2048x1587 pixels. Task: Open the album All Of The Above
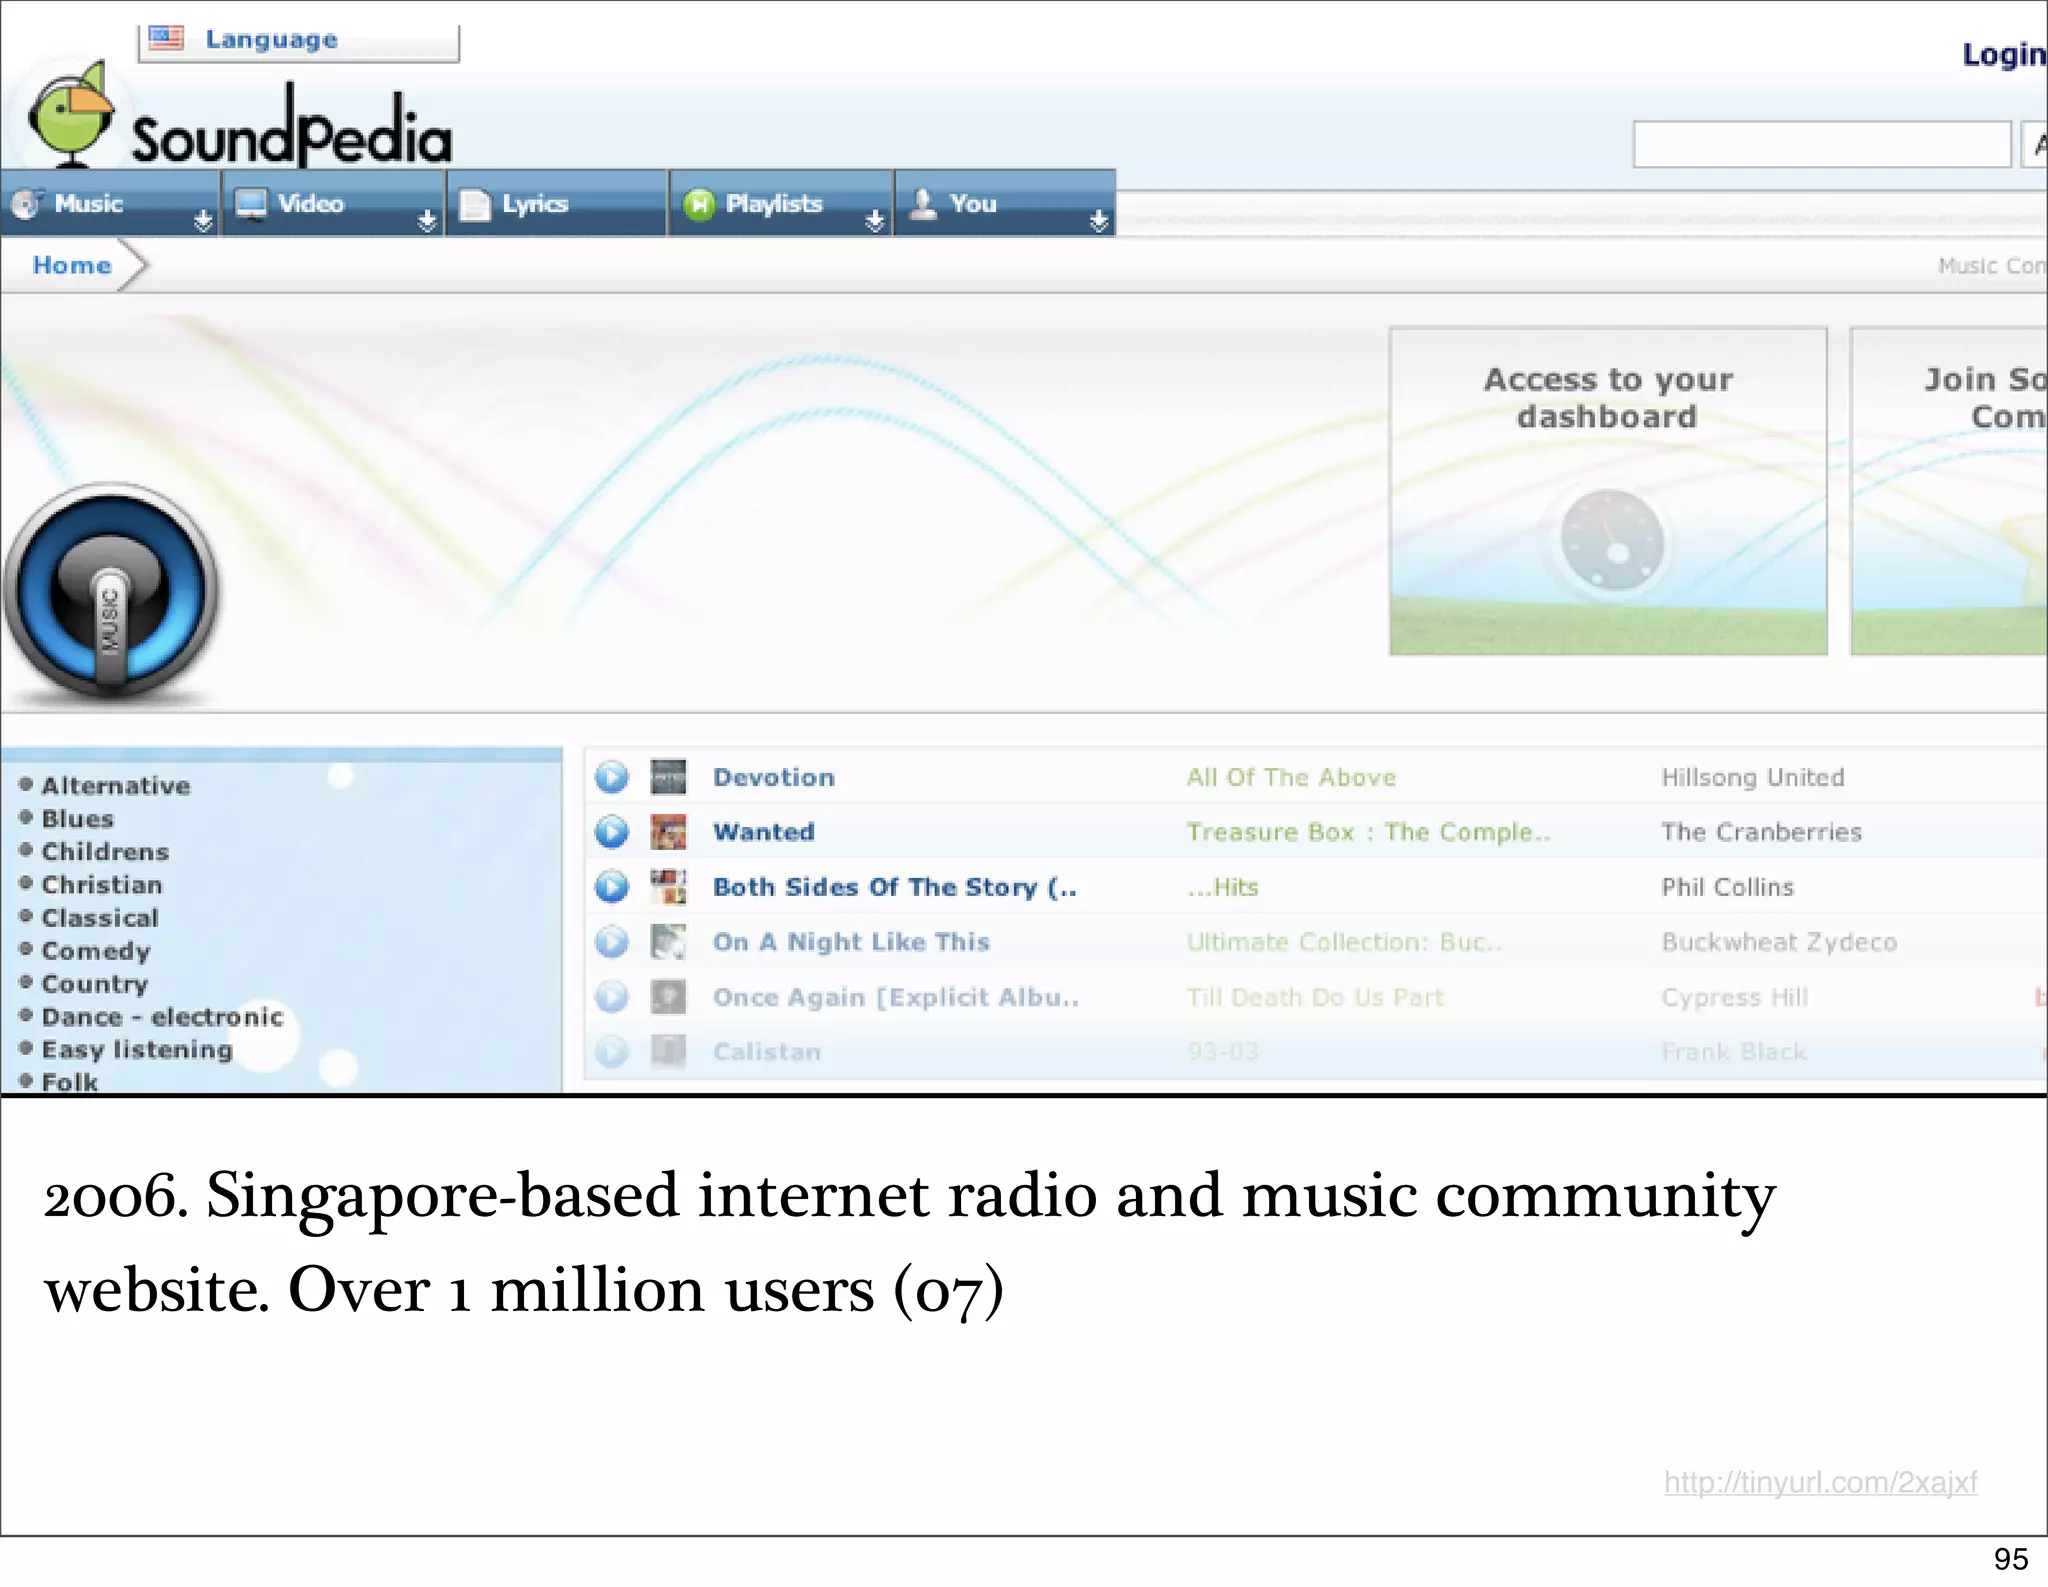coord(1291,777)
